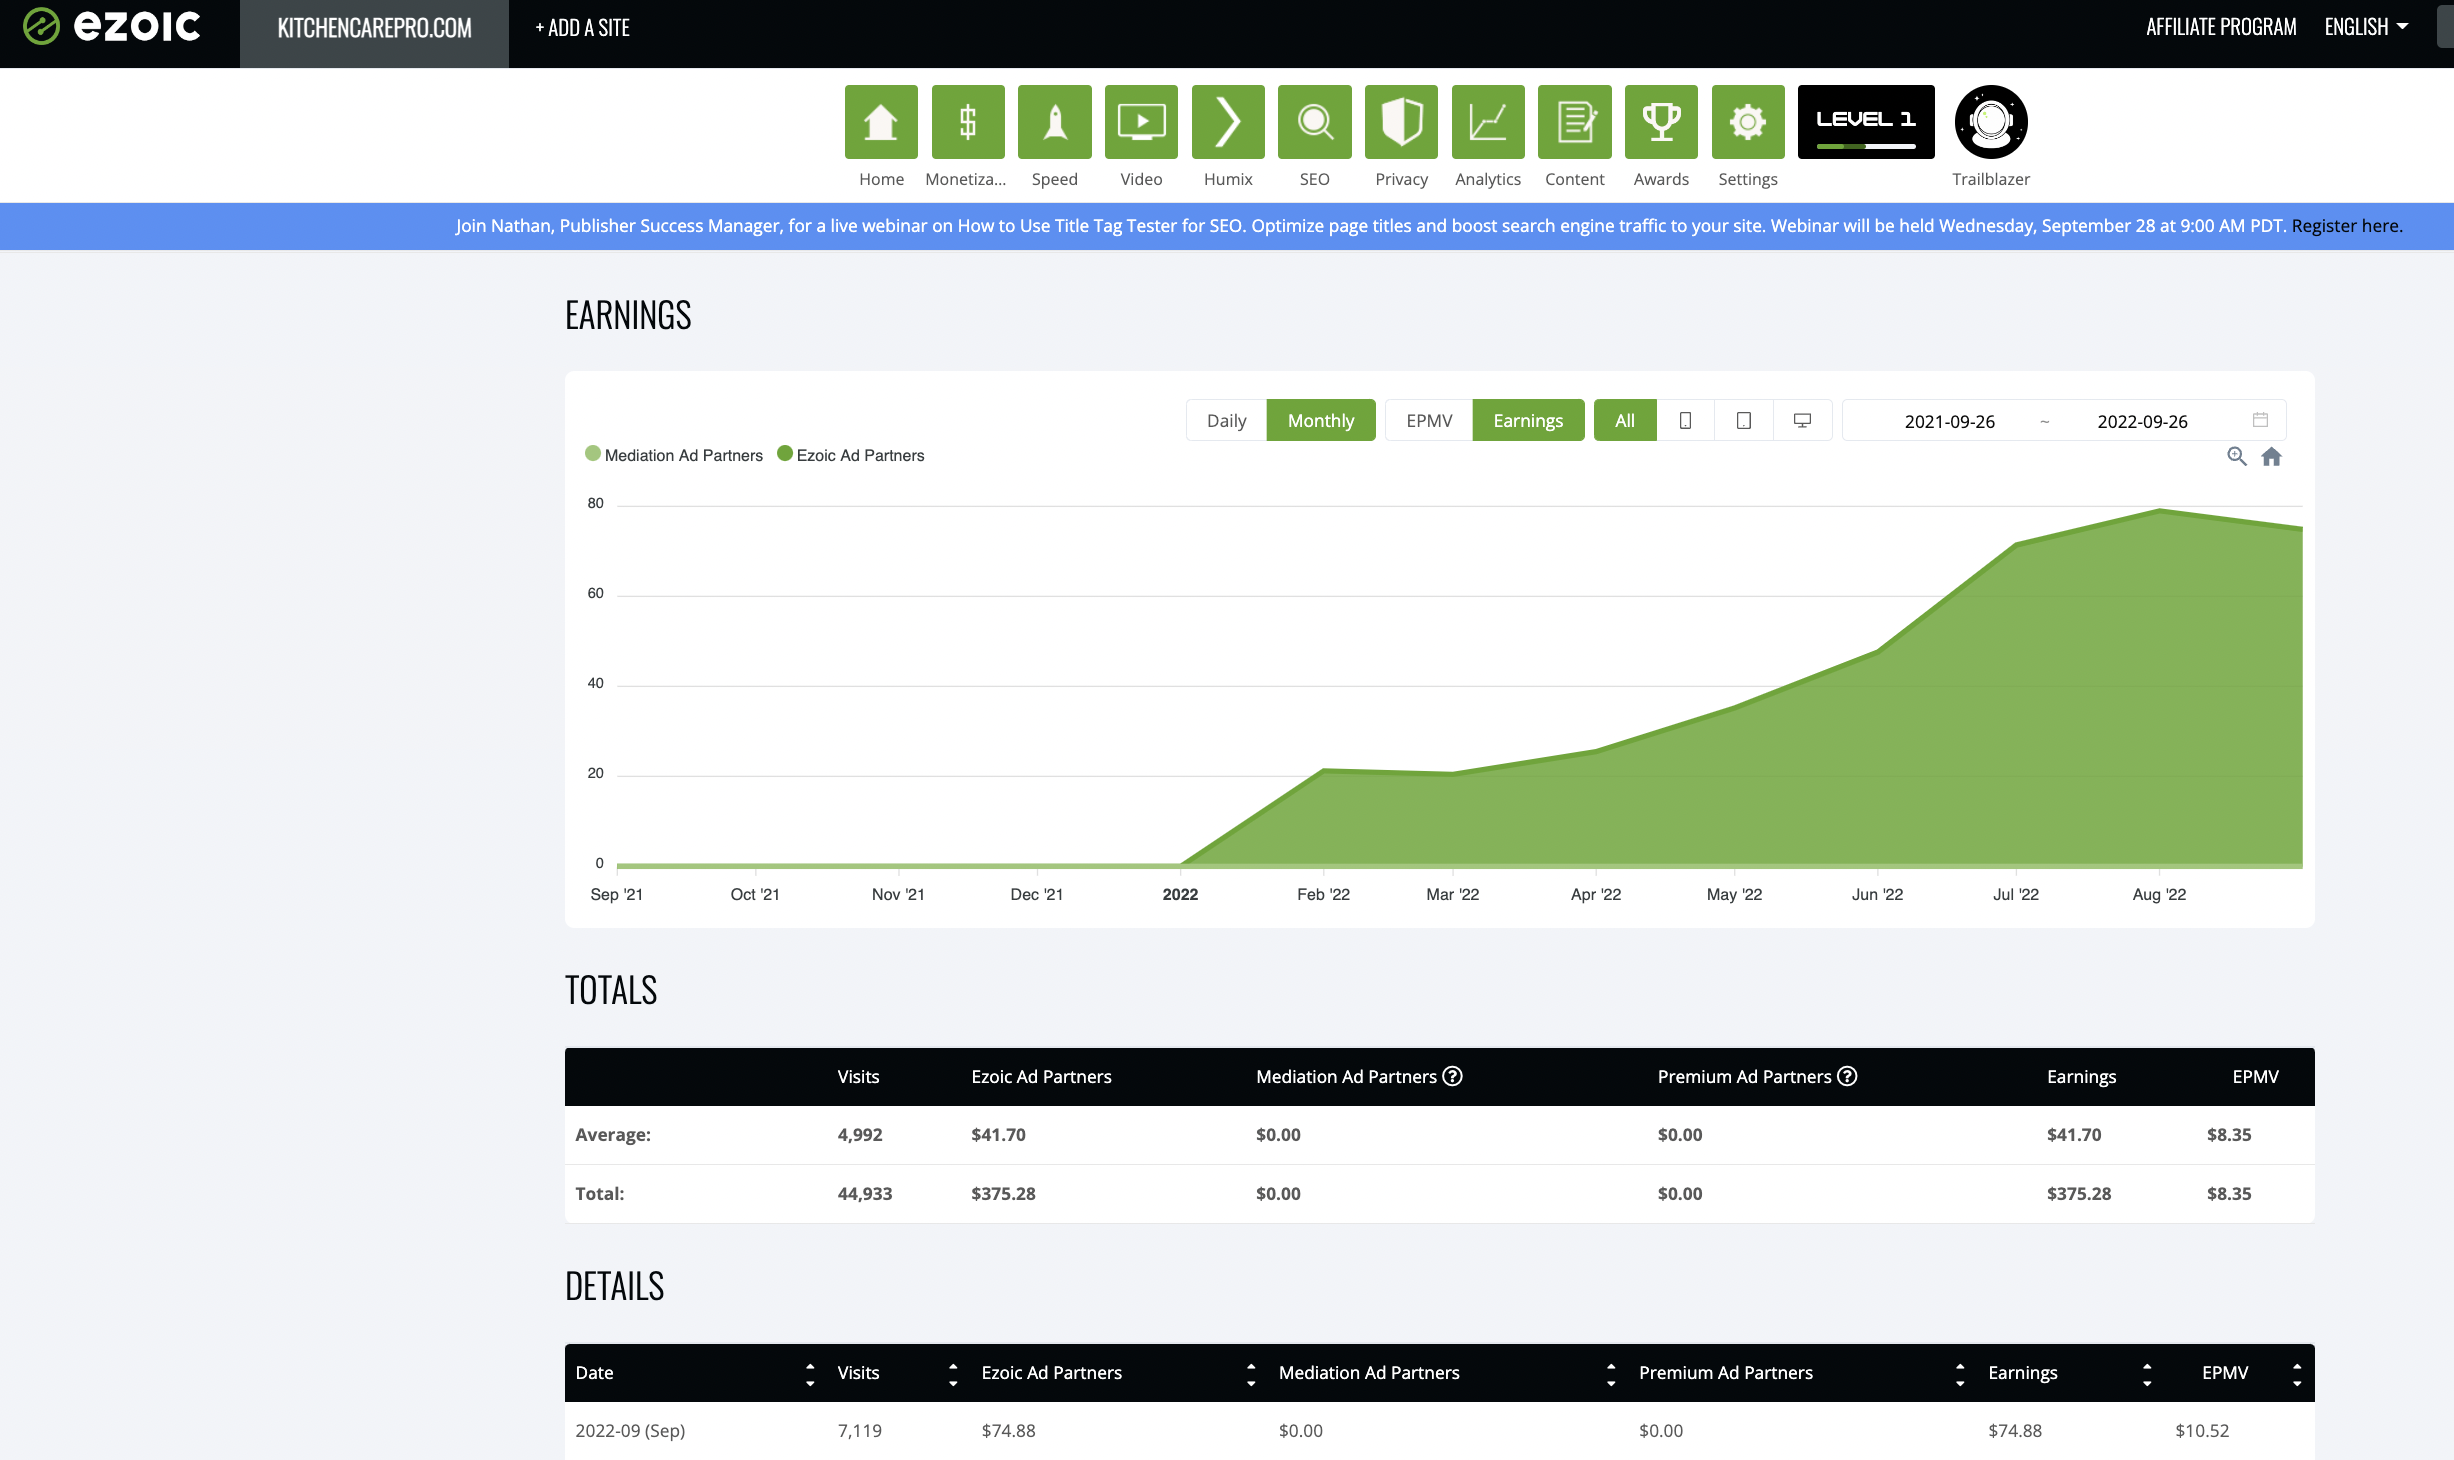Click the Ezoic logo
2454x1460 pixels.
tap(112, 27)
